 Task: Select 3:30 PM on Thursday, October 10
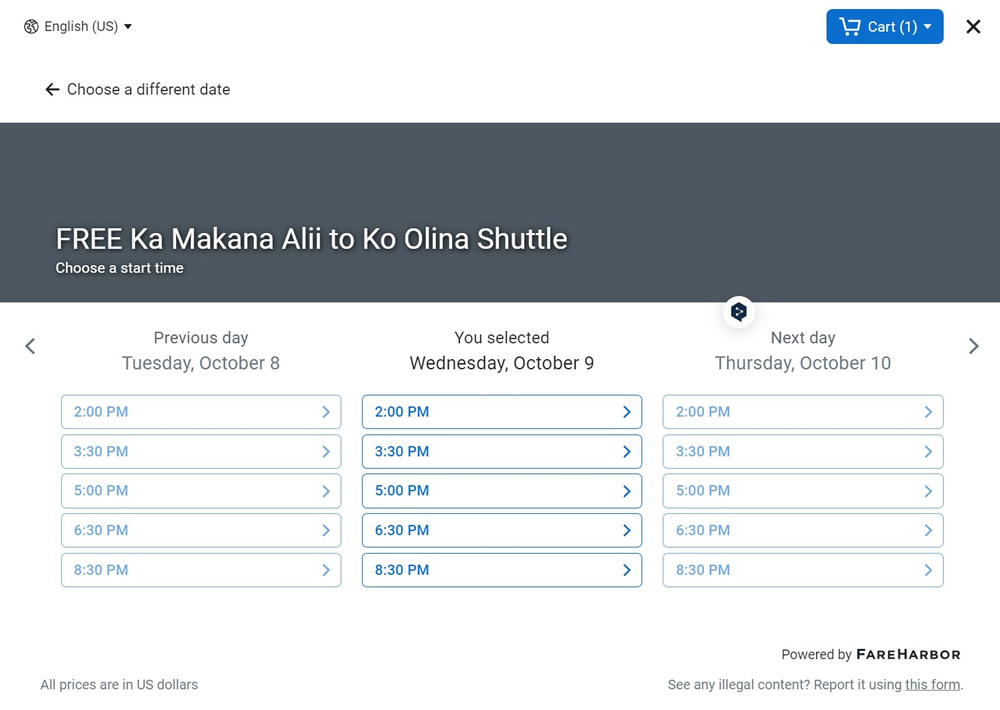tap(802, 452)
